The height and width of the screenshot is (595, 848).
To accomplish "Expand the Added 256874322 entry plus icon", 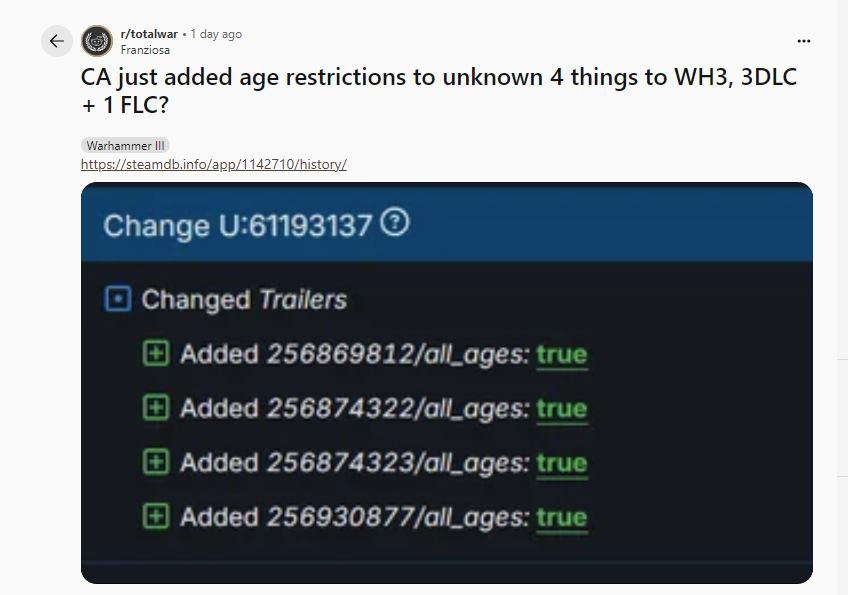I will (x=156, y=407).
